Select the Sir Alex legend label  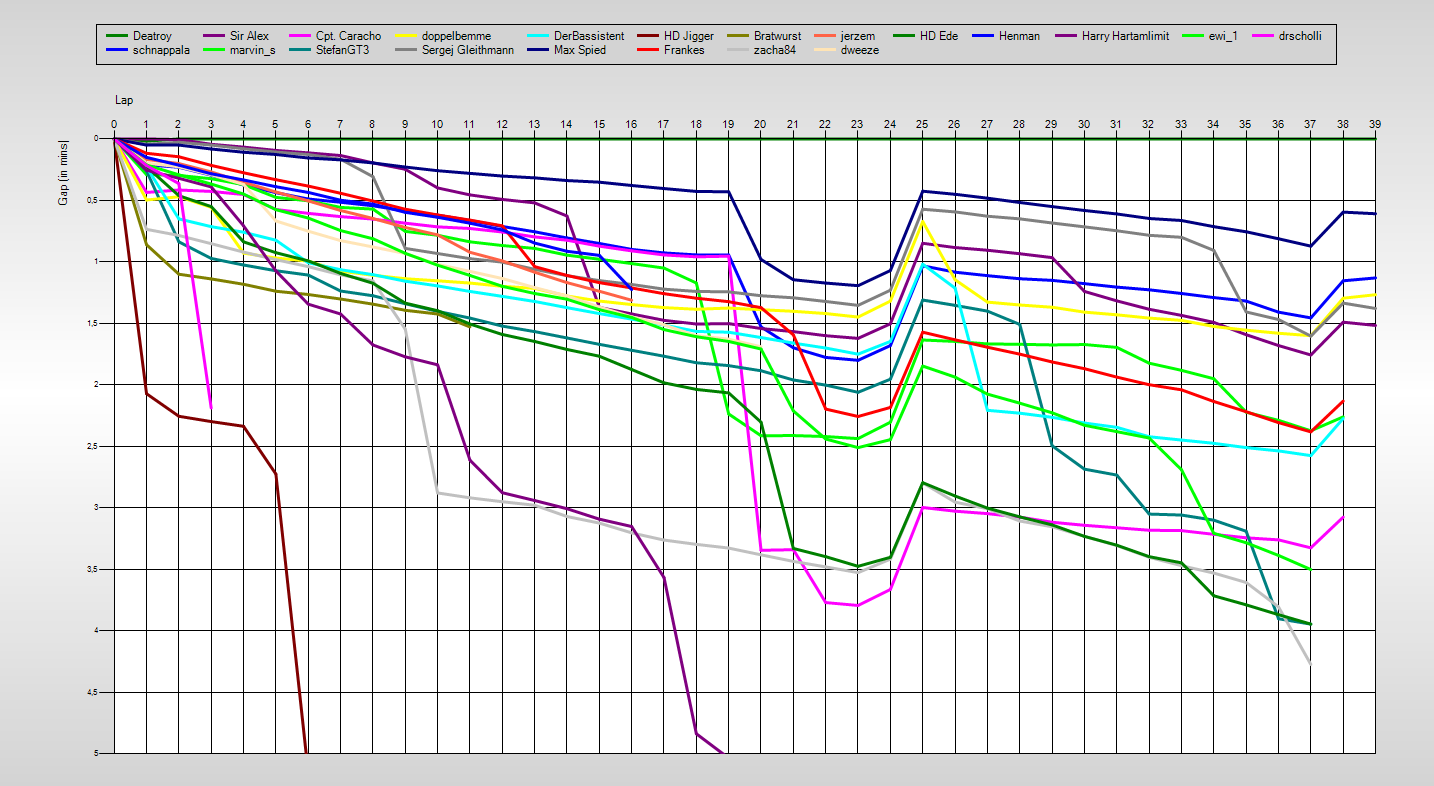point(249,36)
